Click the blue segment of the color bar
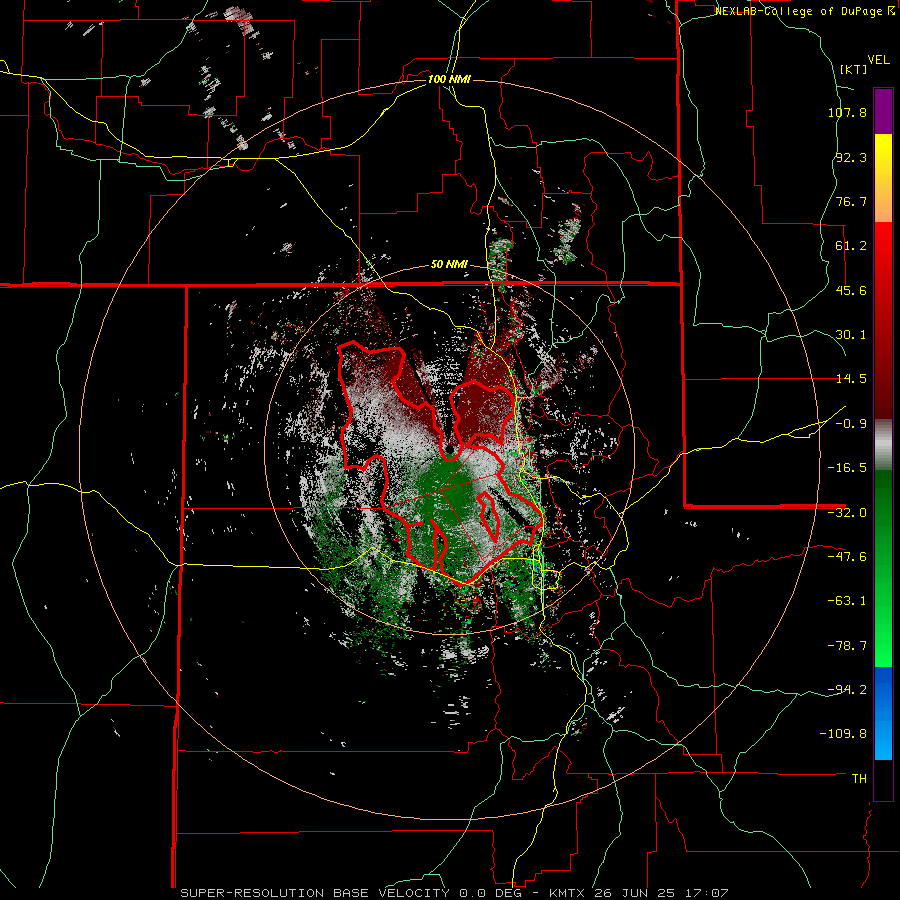Screen dimensions: 900x900 [883, 713]
